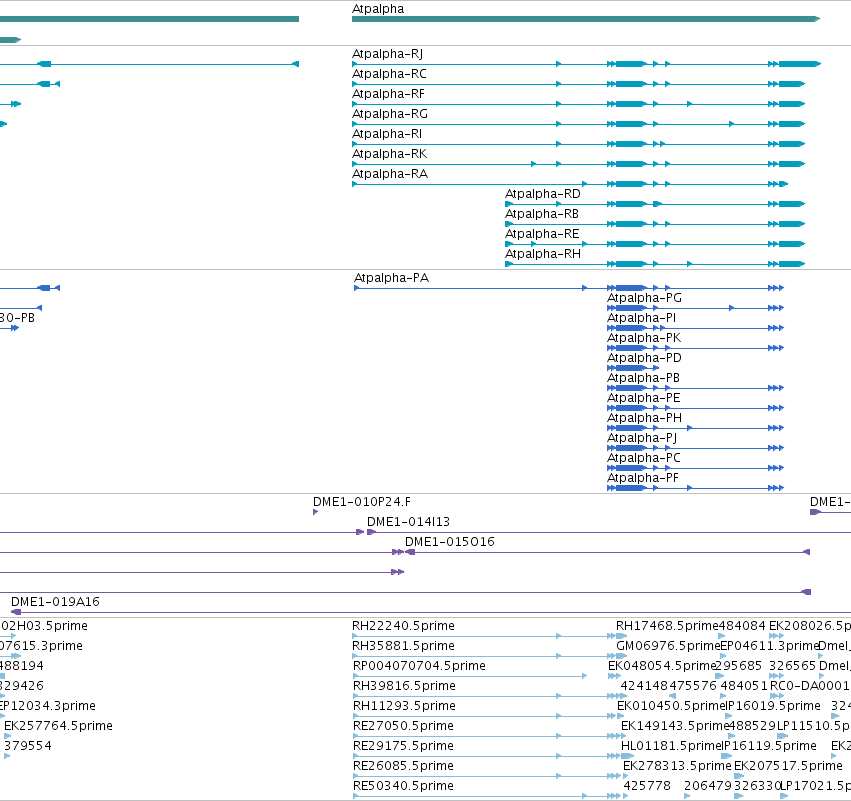
Task: Click the Atpalpha-PI protein label
Action: [x=642, y=318]
